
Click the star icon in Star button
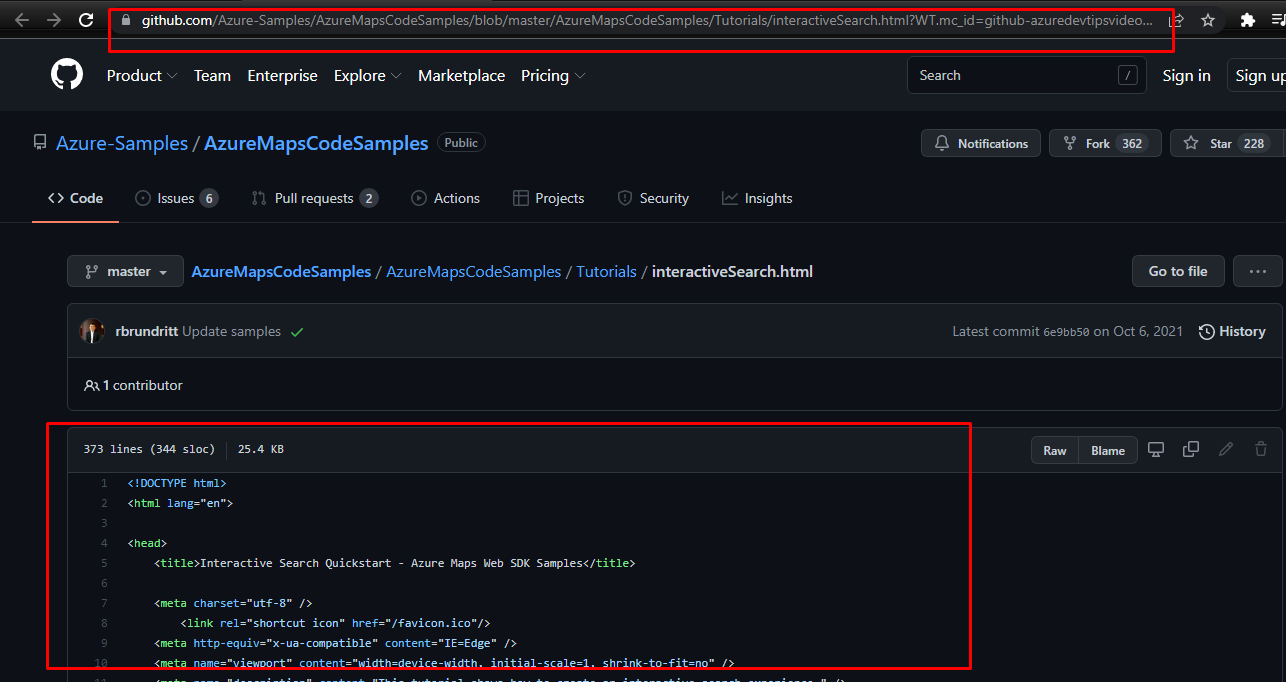1191,144
